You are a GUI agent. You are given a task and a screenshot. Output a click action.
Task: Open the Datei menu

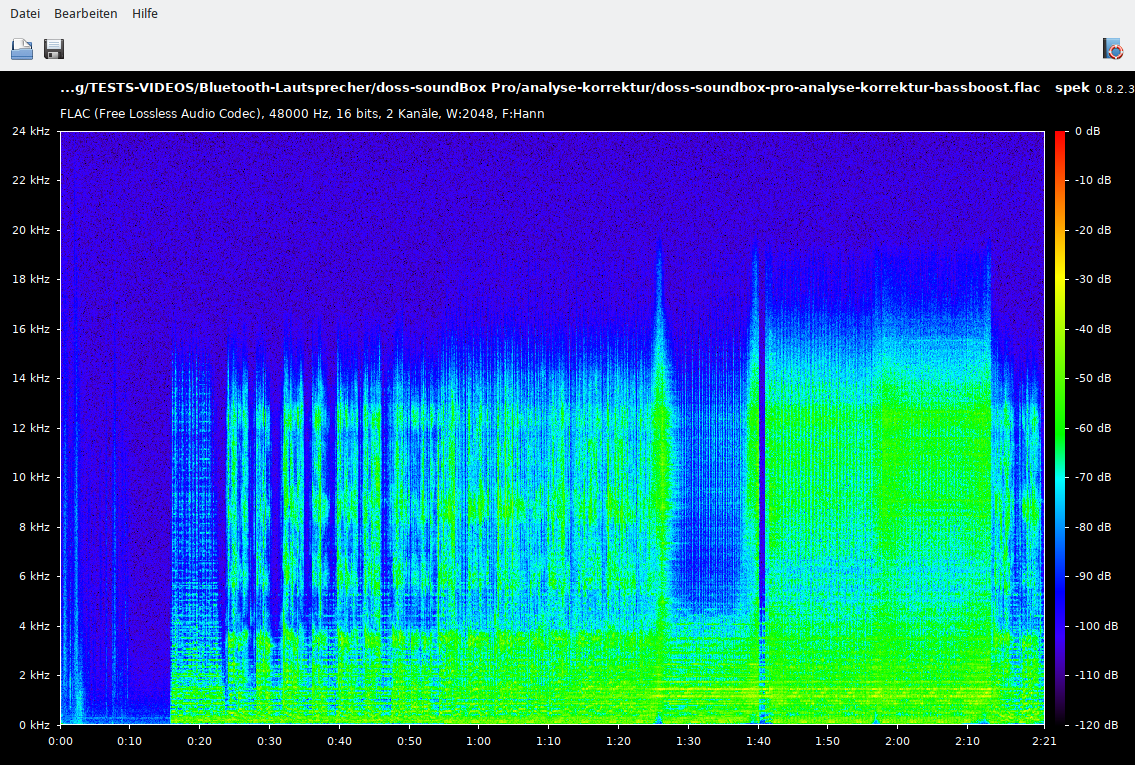pos(25,13)
